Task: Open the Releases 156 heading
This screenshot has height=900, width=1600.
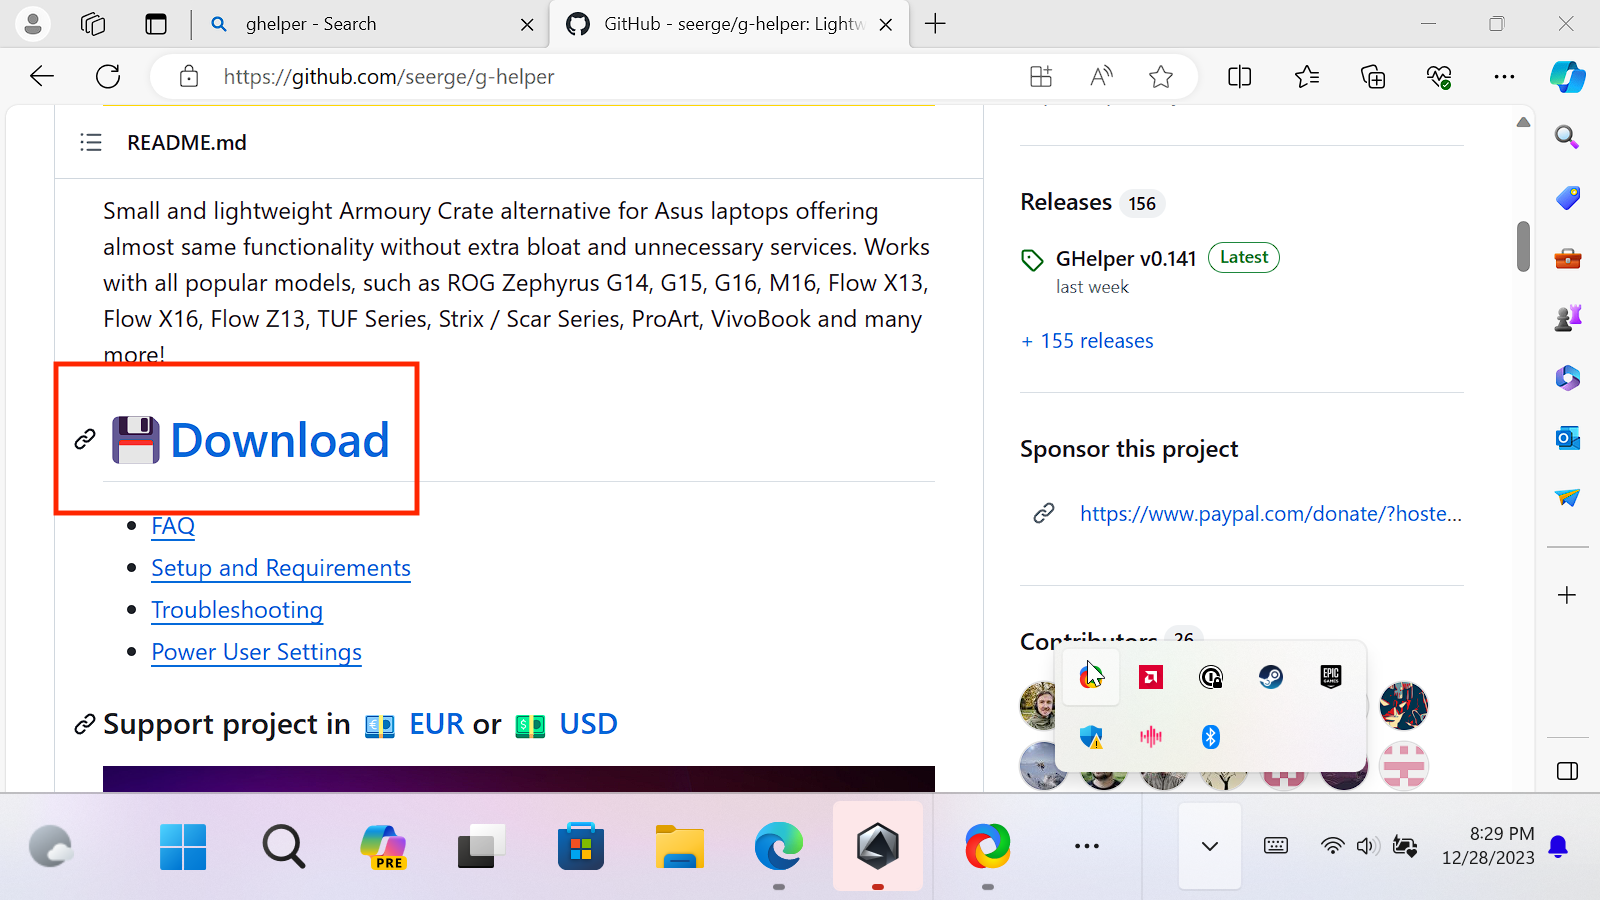Action: click(x=1092, y=202)
